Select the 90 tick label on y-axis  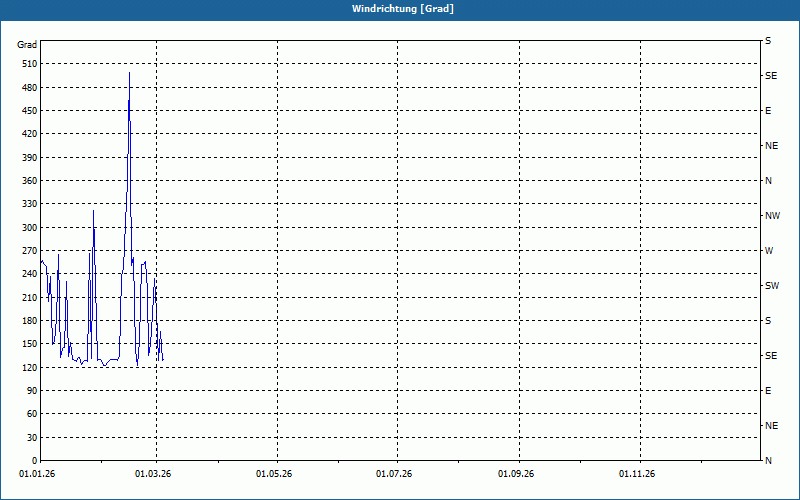tap(30, 391)
